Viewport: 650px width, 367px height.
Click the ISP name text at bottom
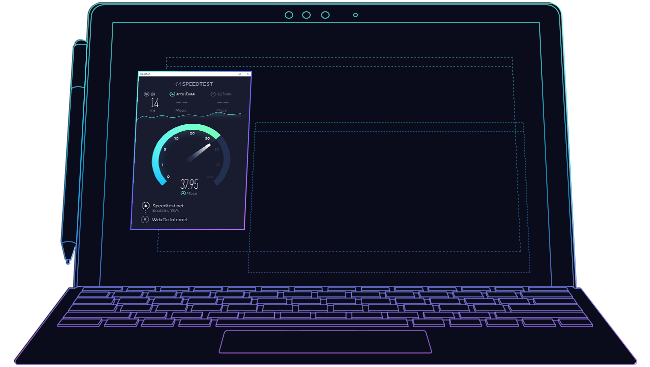coord(170,220)
